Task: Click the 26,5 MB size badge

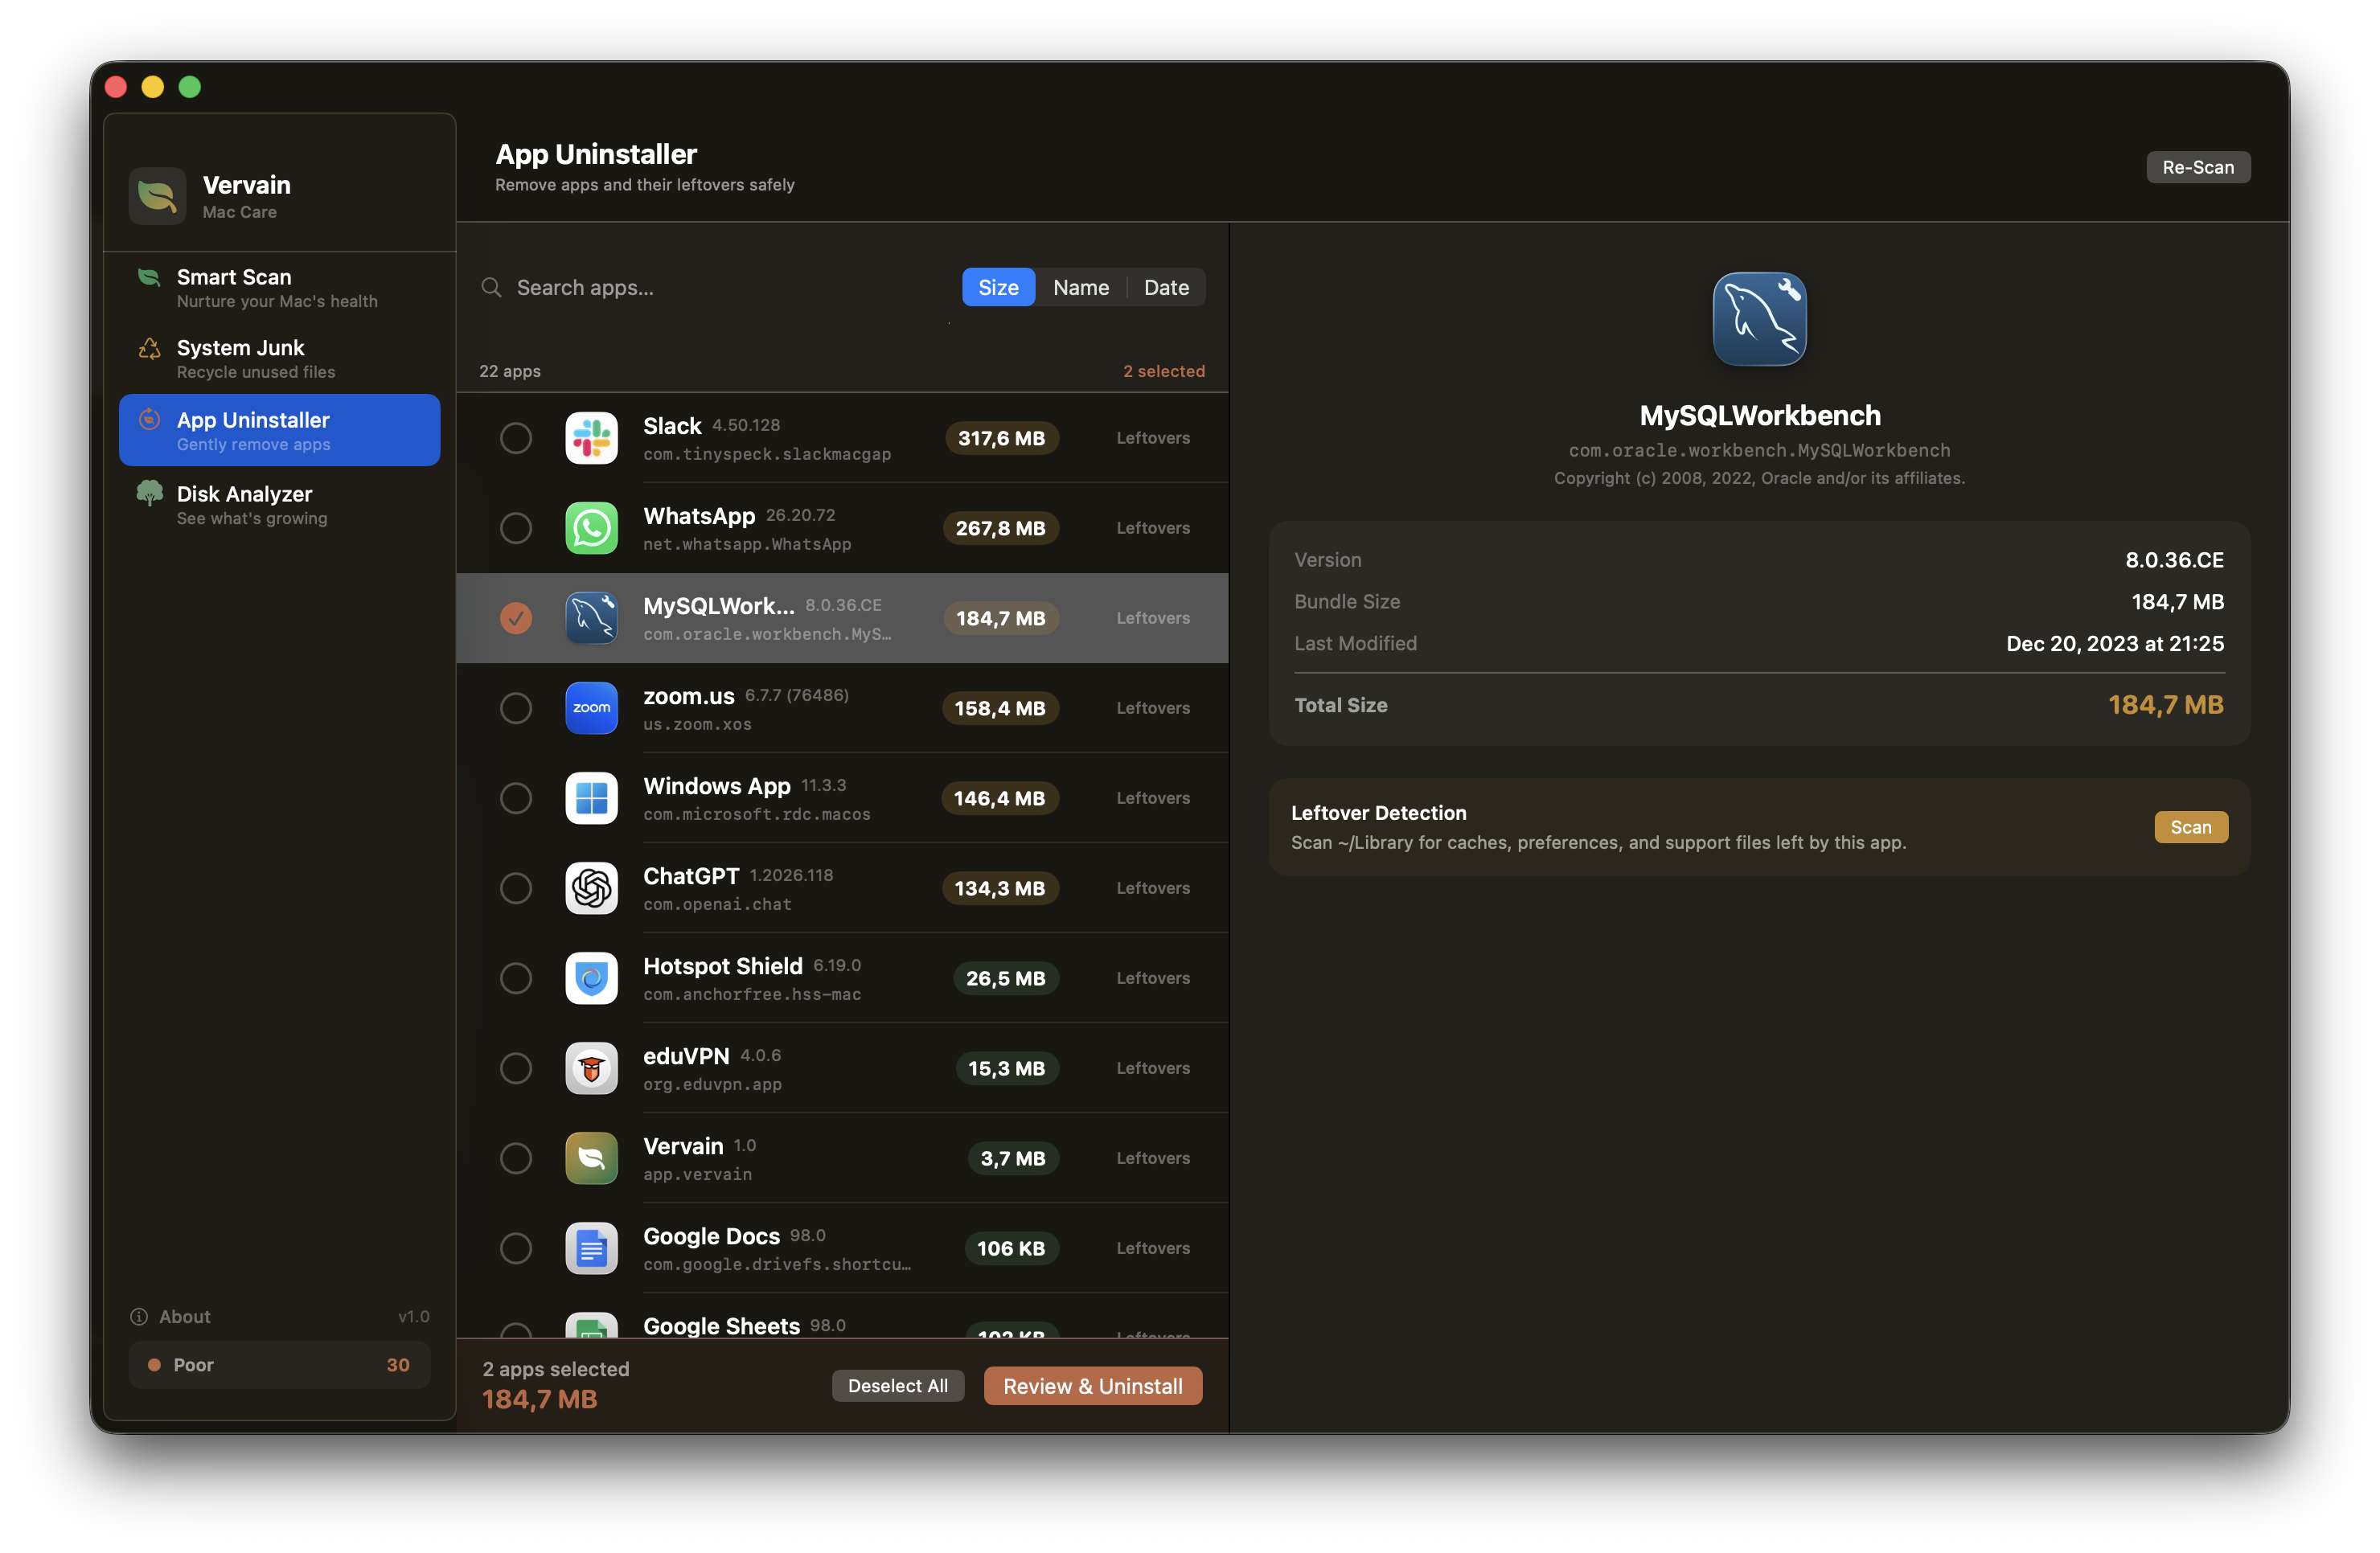Action: tap(1005, 978)
